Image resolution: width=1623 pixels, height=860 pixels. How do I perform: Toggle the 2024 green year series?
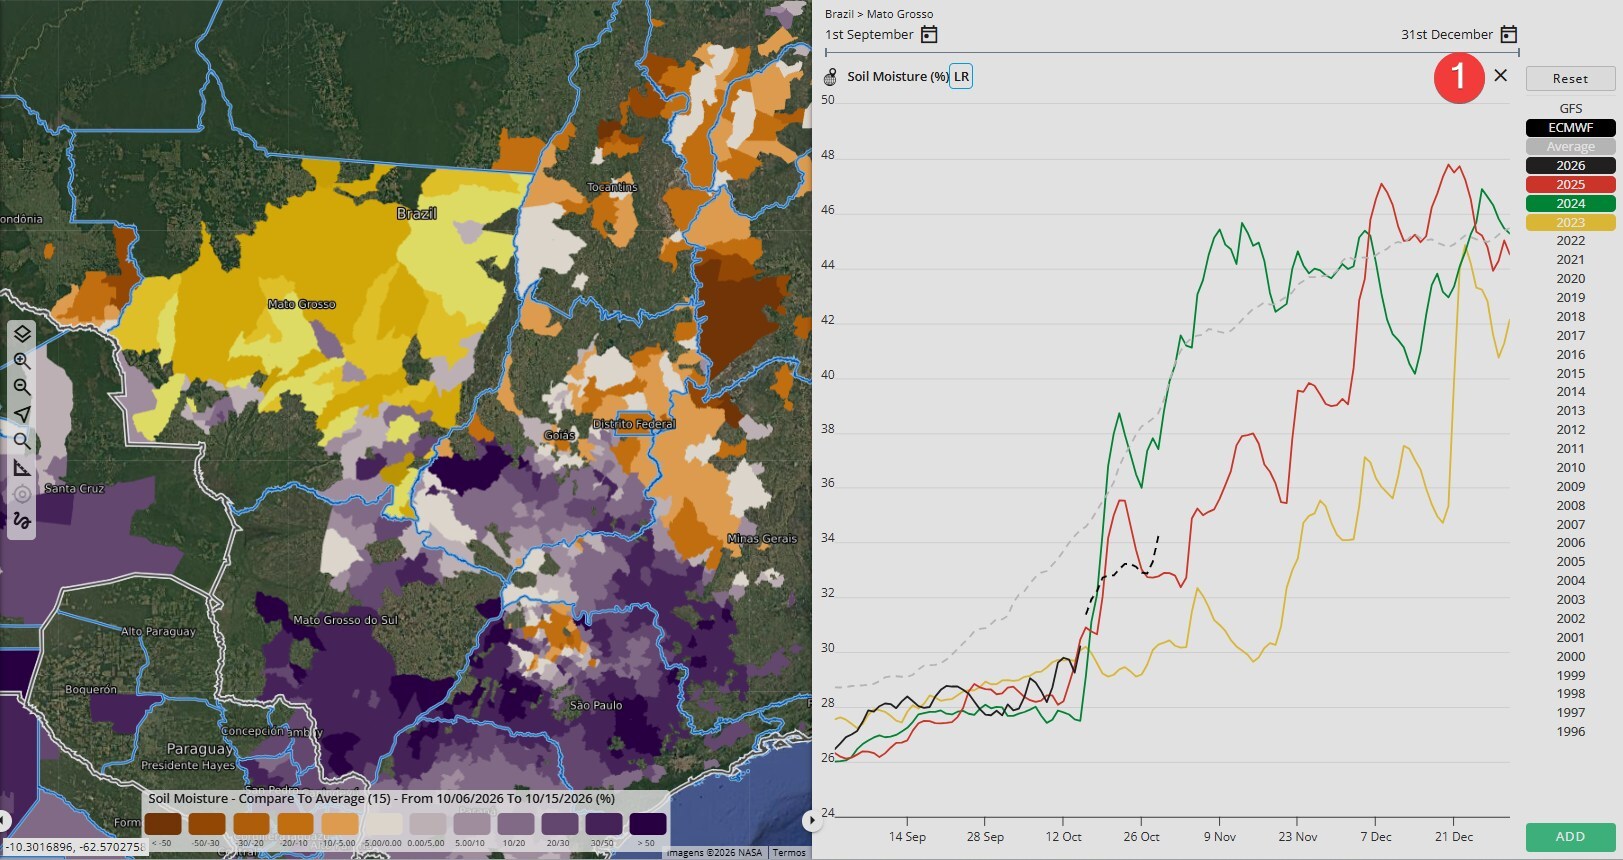pos(1571,204)
